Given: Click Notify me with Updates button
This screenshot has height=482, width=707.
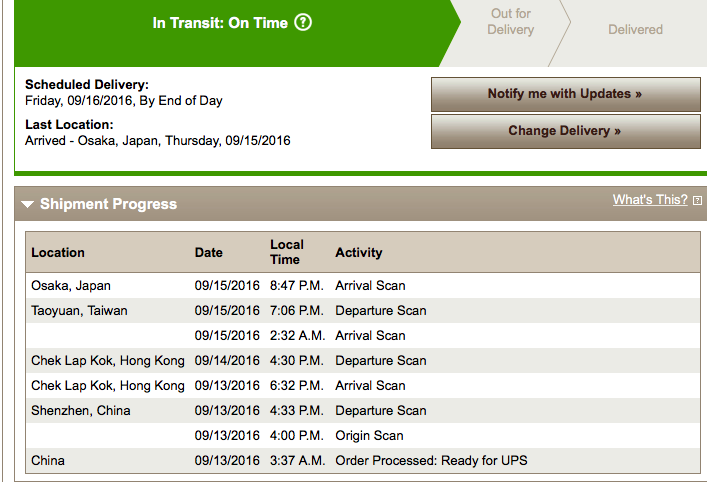Looking at the screenshot, I should point(565,94).
